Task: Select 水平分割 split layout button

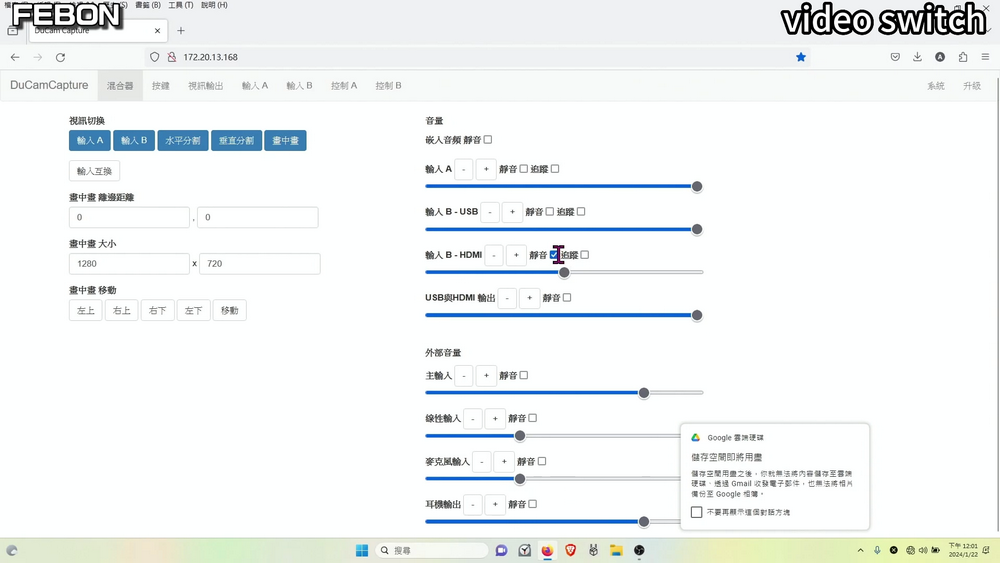Action: pos(183,140)
